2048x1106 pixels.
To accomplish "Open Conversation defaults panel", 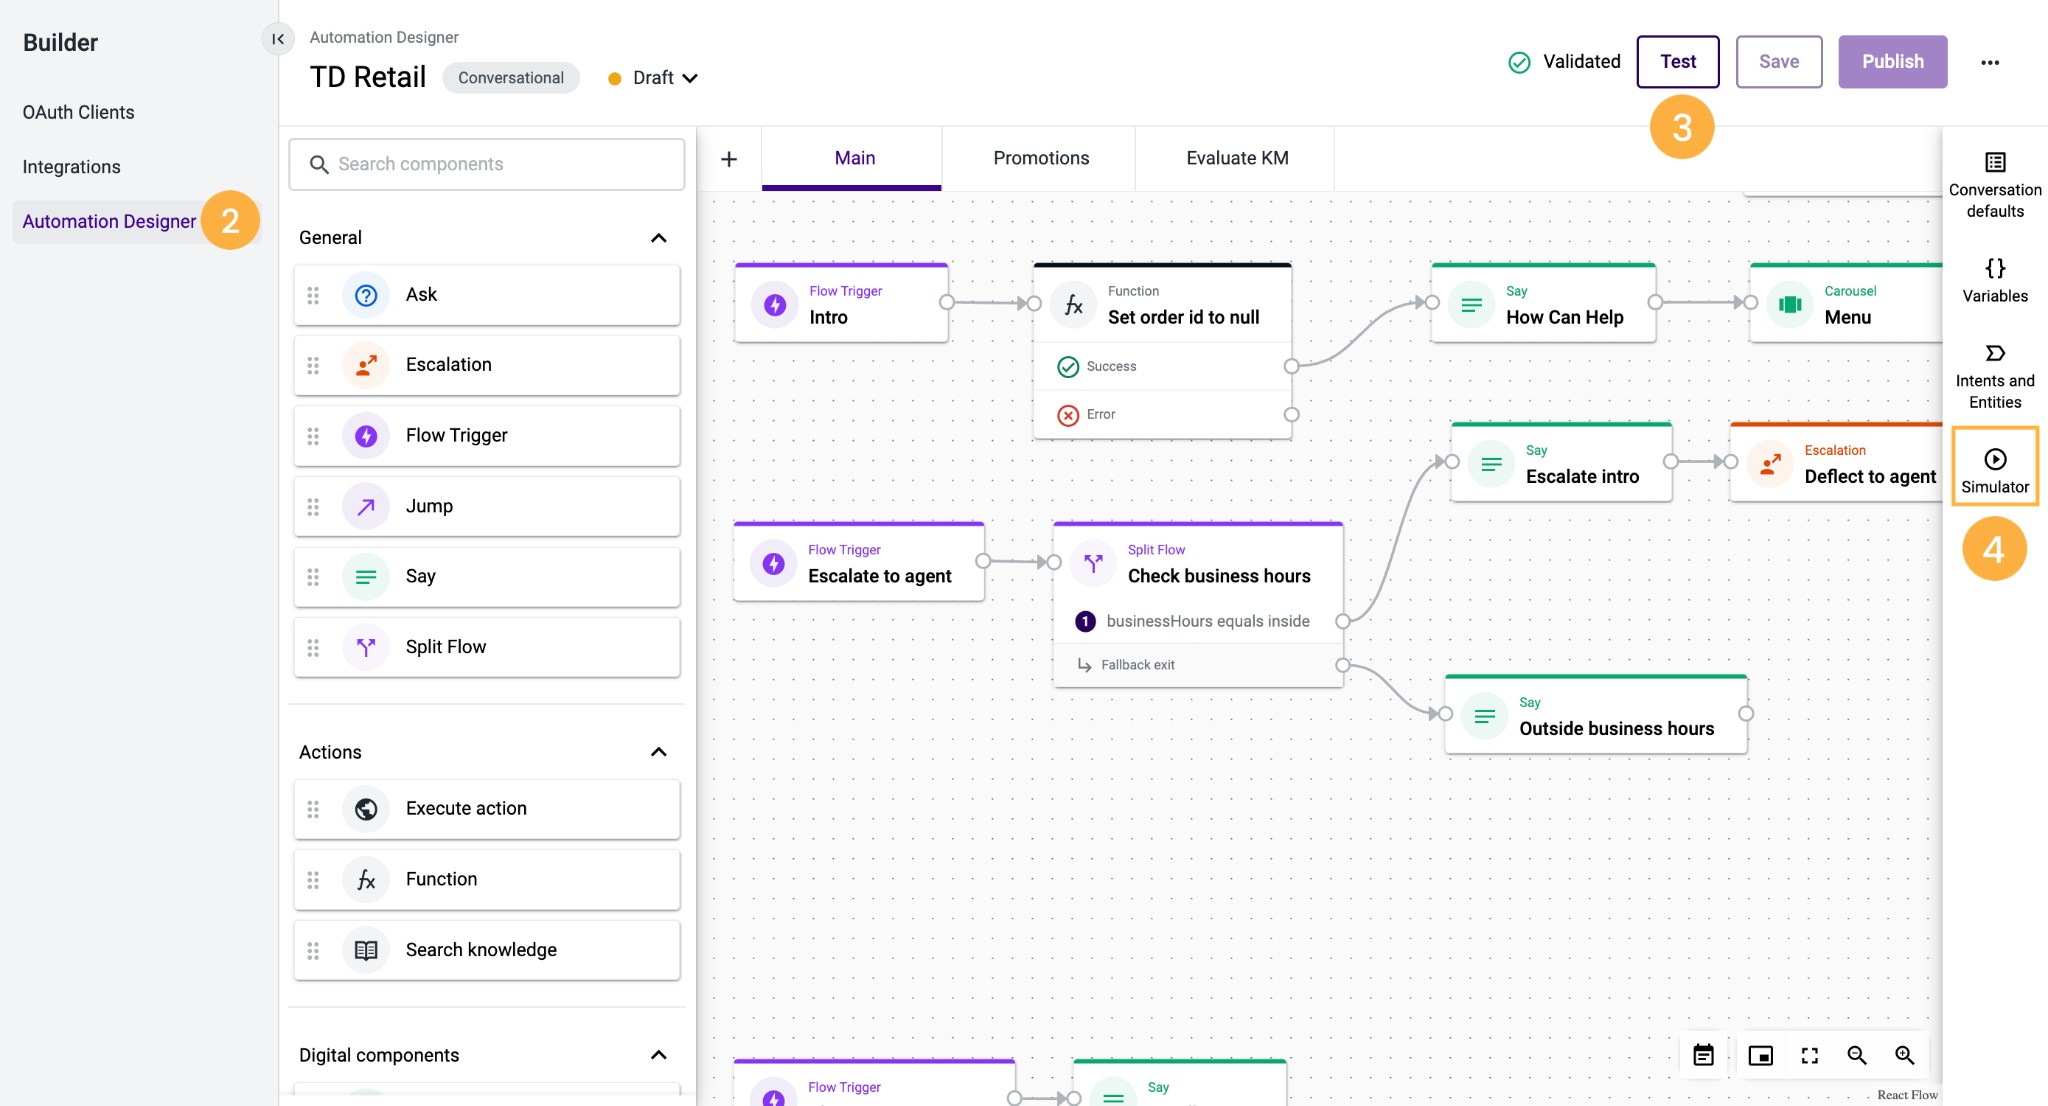I will [1994, 185].
